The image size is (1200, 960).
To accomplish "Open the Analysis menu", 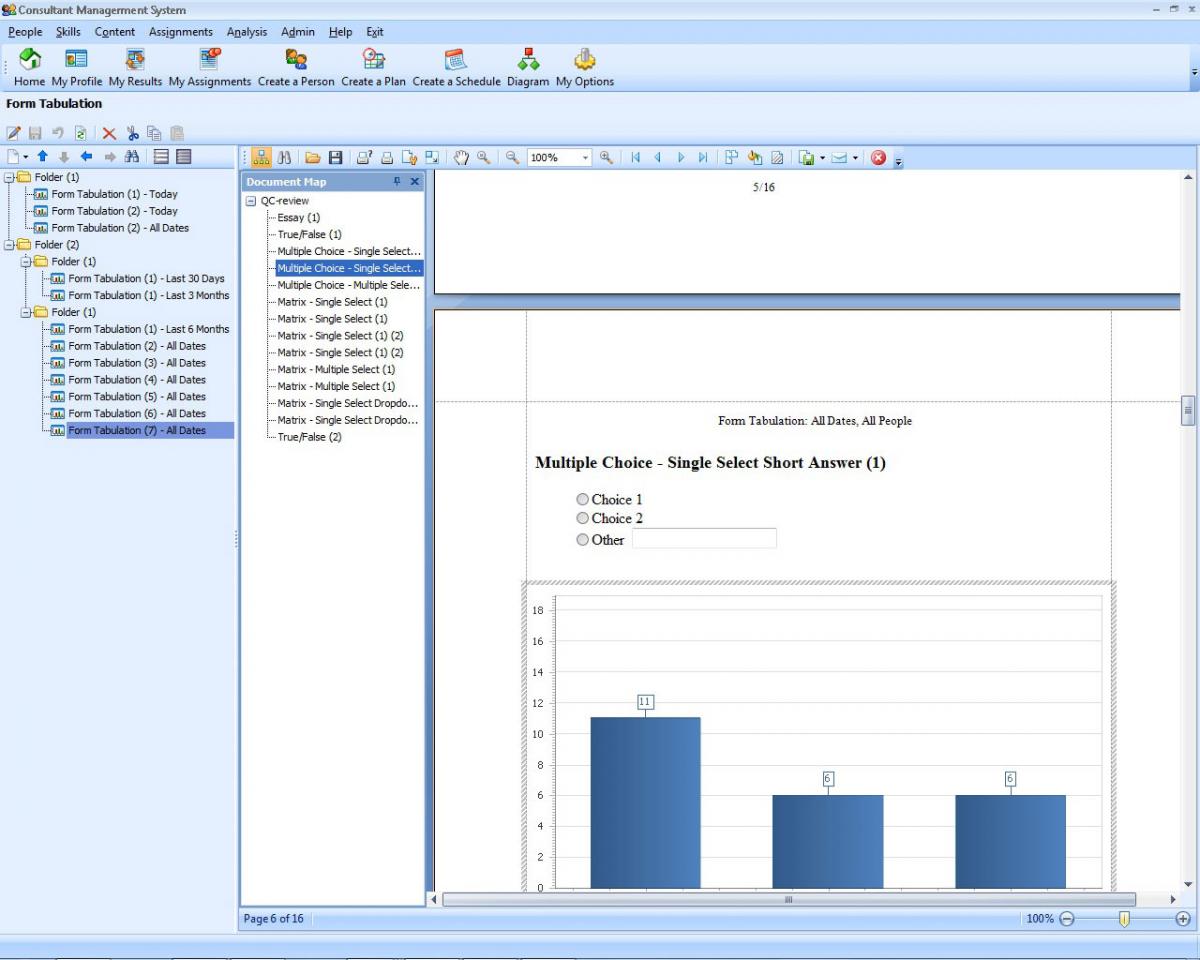I will pos(247,32).
